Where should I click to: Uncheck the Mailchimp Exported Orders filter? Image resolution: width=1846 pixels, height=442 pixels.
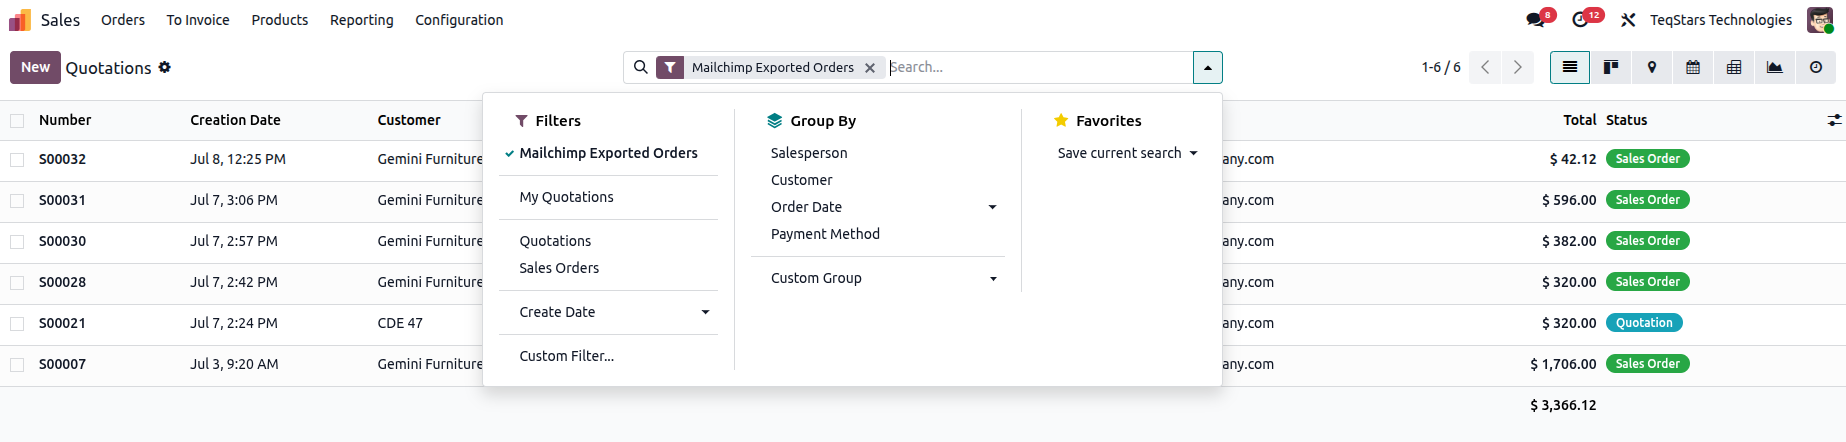click(x=608, y=153)
